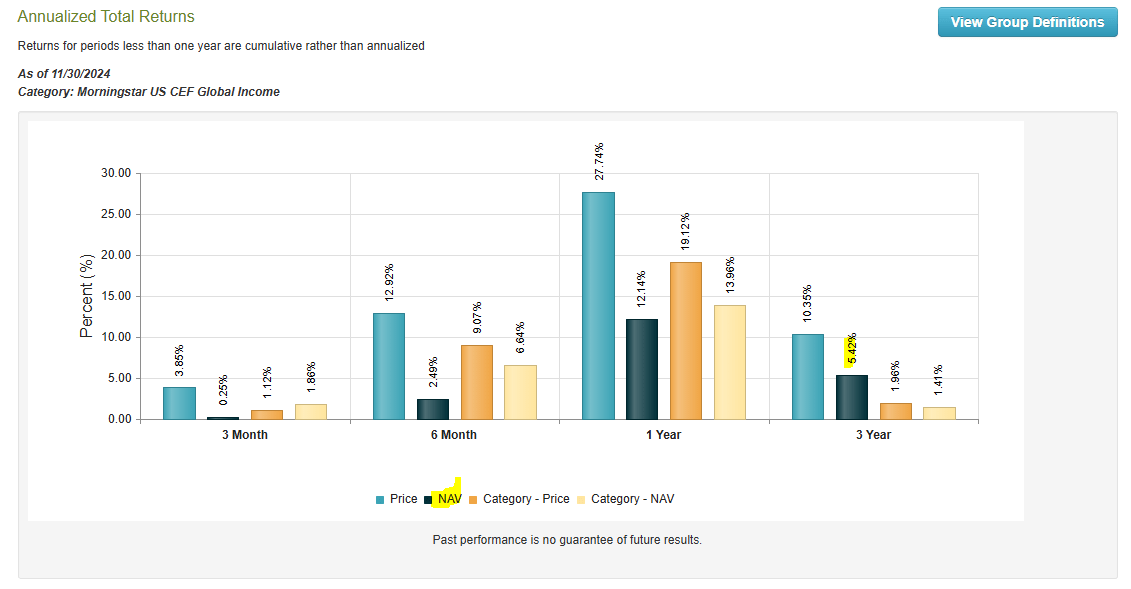Screen dimensions: 1131x589
Task: Click the highlighted NAV legend label
Action: (450, 498)
